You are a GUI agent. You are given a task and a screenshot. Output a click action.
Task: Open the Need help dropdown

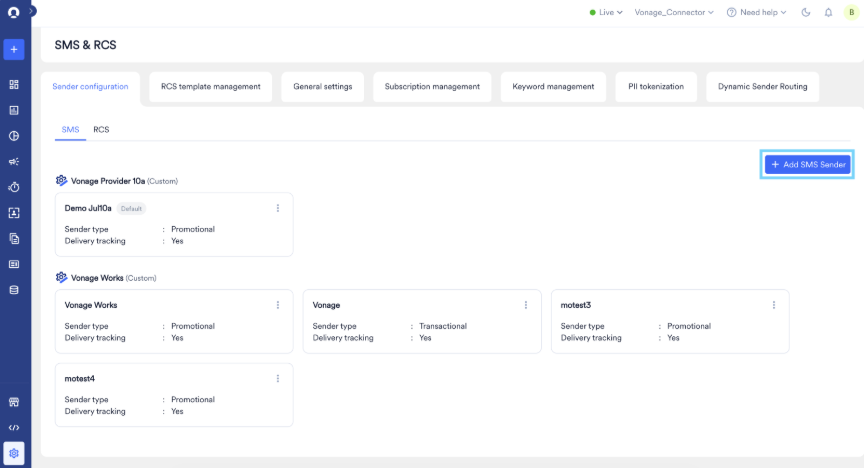tap(757, 12)
